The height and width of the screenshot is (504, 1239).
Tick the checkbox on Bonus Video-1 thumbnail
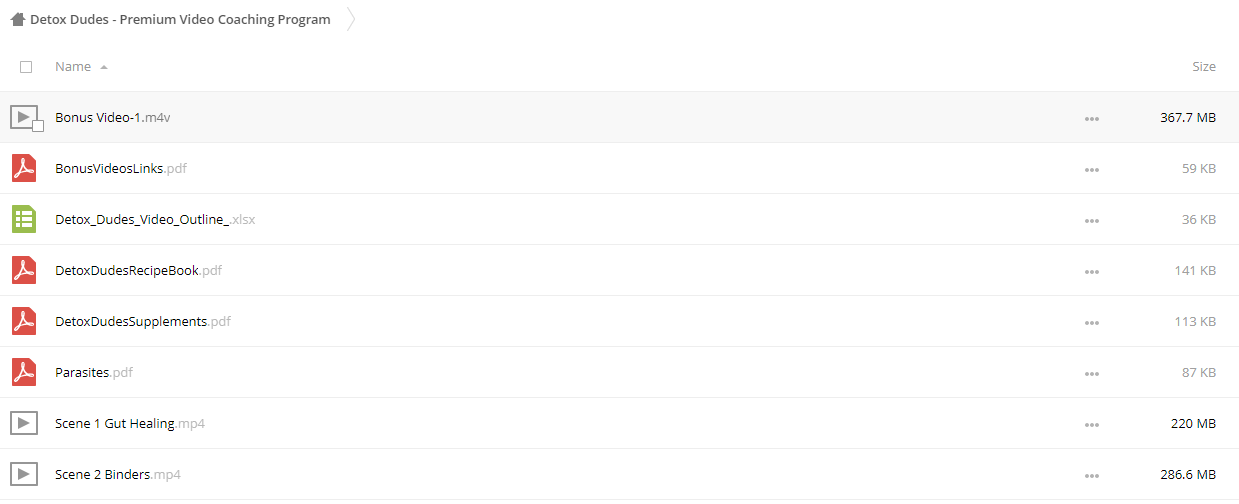click(38, 126)
